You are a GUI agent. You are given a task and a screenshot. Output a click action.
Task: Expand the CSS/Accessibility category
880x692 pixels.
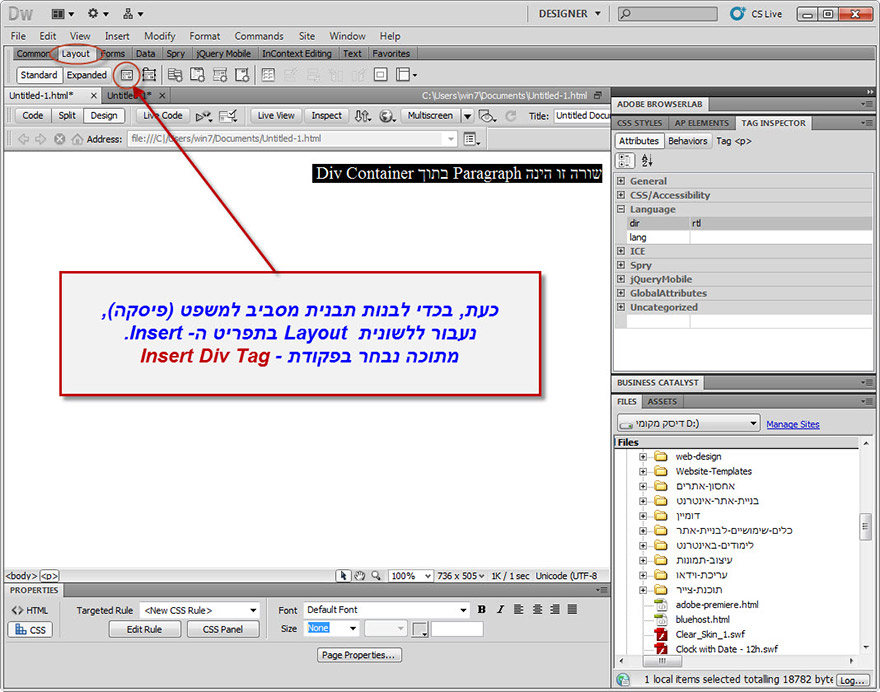pos(621,195)
